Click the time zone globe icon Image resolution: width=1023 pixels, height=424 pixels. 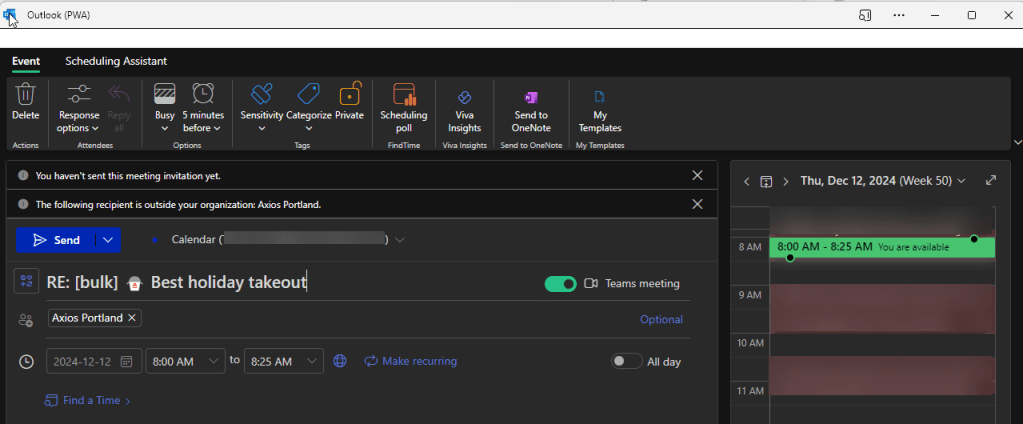pyautogui.click(x=340, y=361)
